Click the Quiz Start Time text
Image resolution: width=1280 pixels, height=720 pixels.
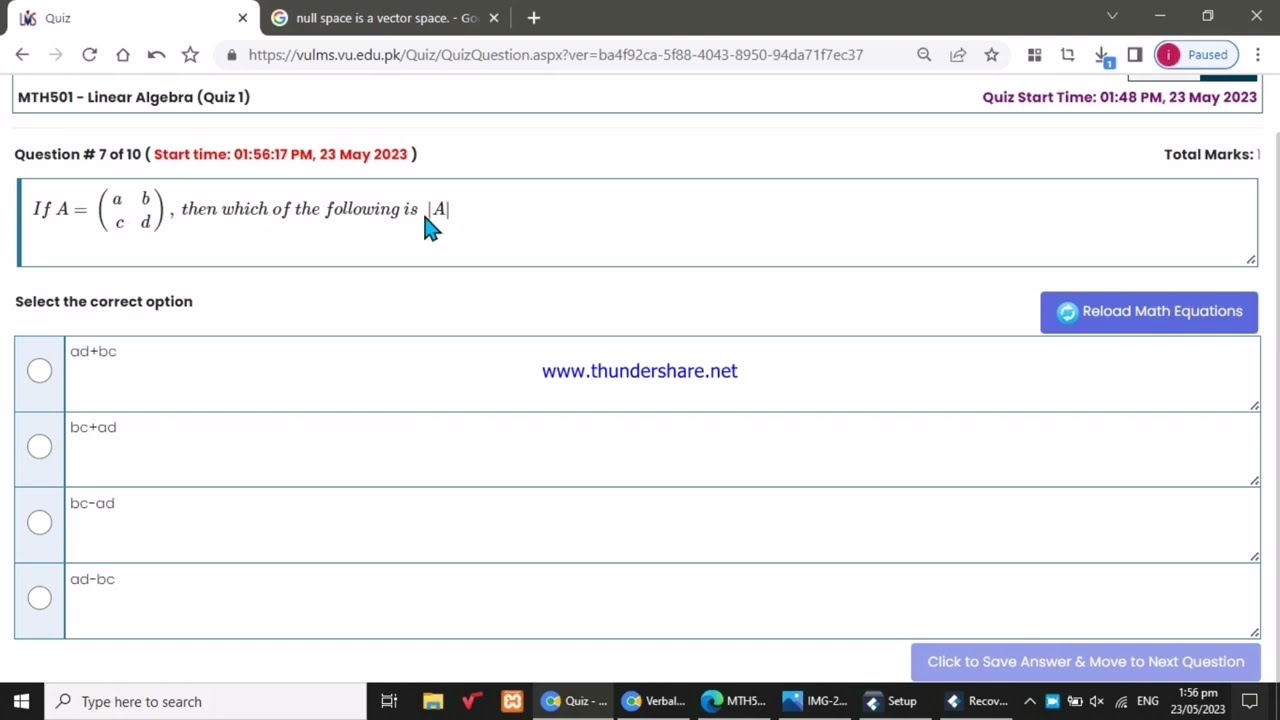1119,97
